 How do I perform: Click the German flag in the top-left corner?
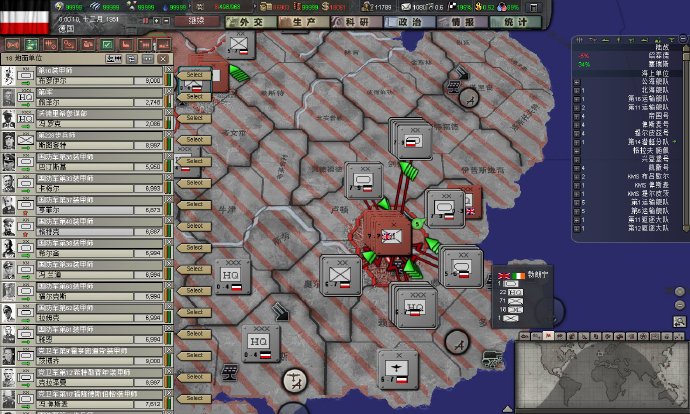[25, 17]
